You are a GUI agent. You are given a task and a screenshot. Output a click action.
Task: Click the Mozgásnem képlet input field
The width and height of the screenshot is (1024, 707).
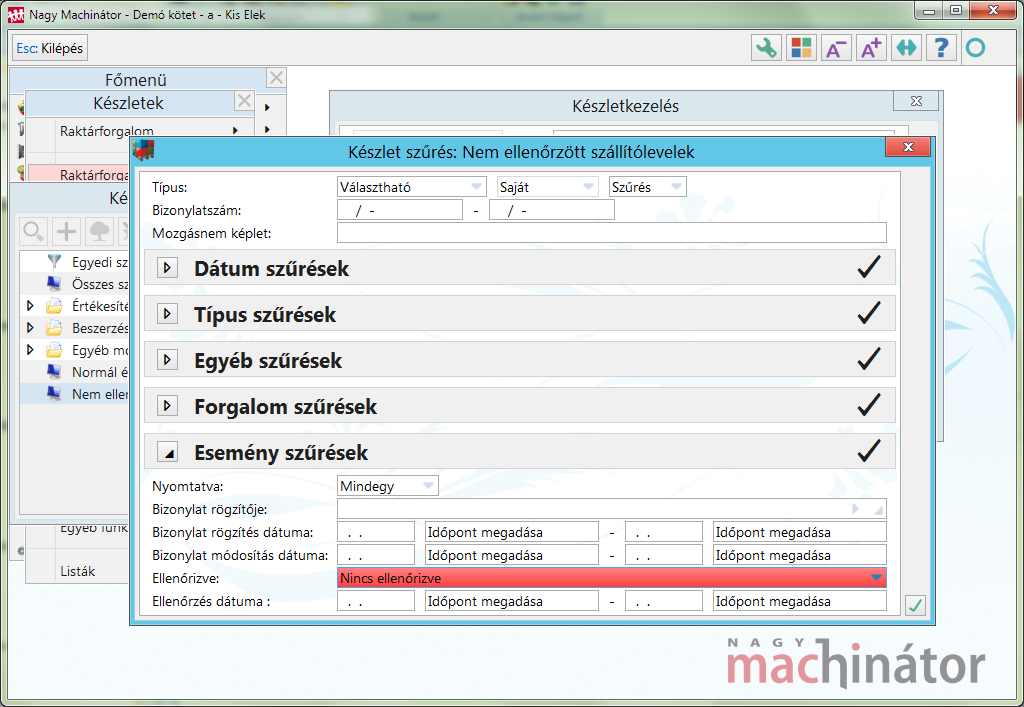coord(611,233)
